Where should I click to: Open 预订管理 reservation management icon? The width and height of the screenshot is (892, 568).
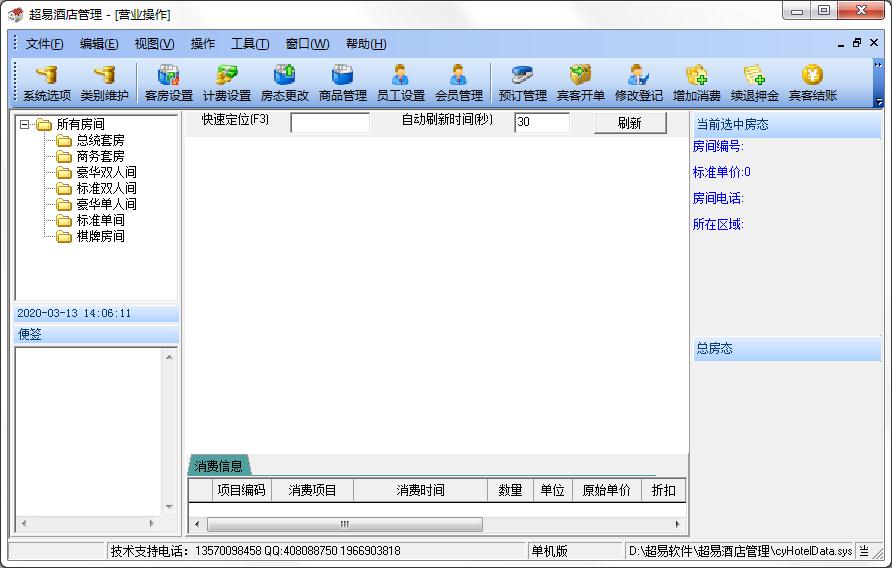click(522, 83)
